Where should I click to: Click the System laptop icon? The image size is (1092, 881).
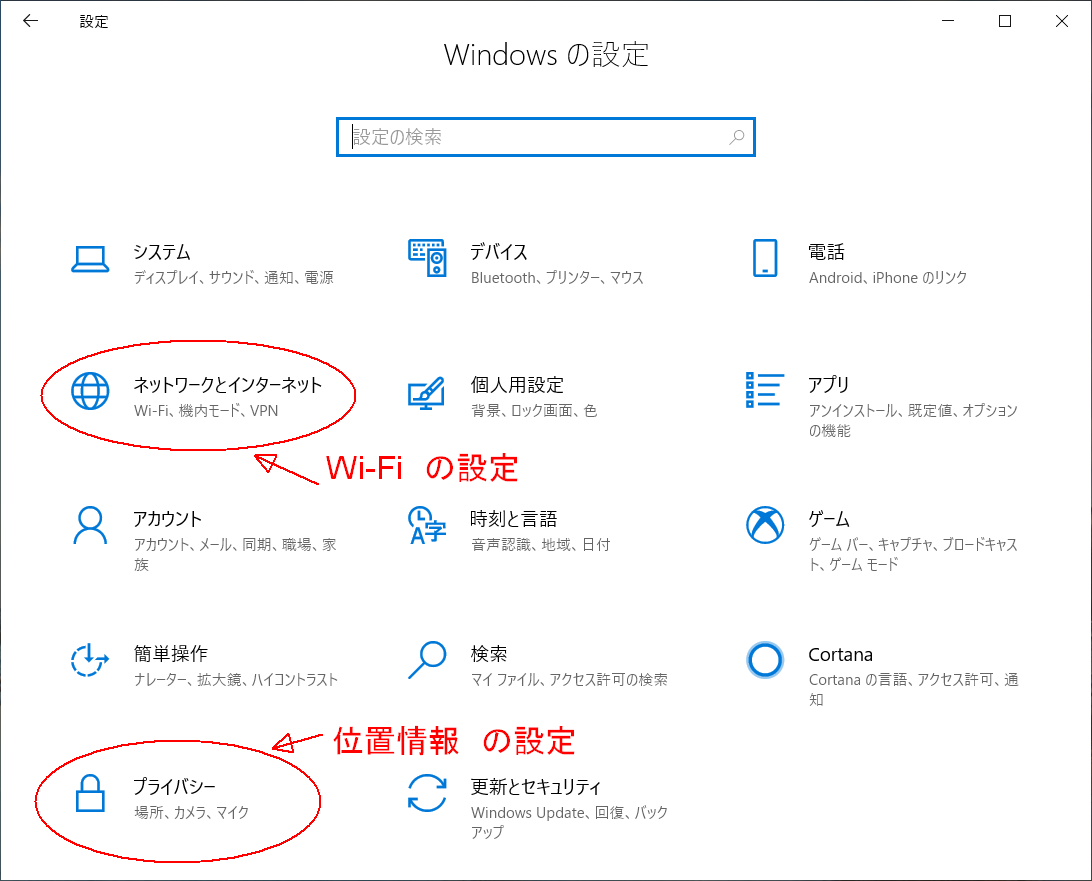click(90, 259)
